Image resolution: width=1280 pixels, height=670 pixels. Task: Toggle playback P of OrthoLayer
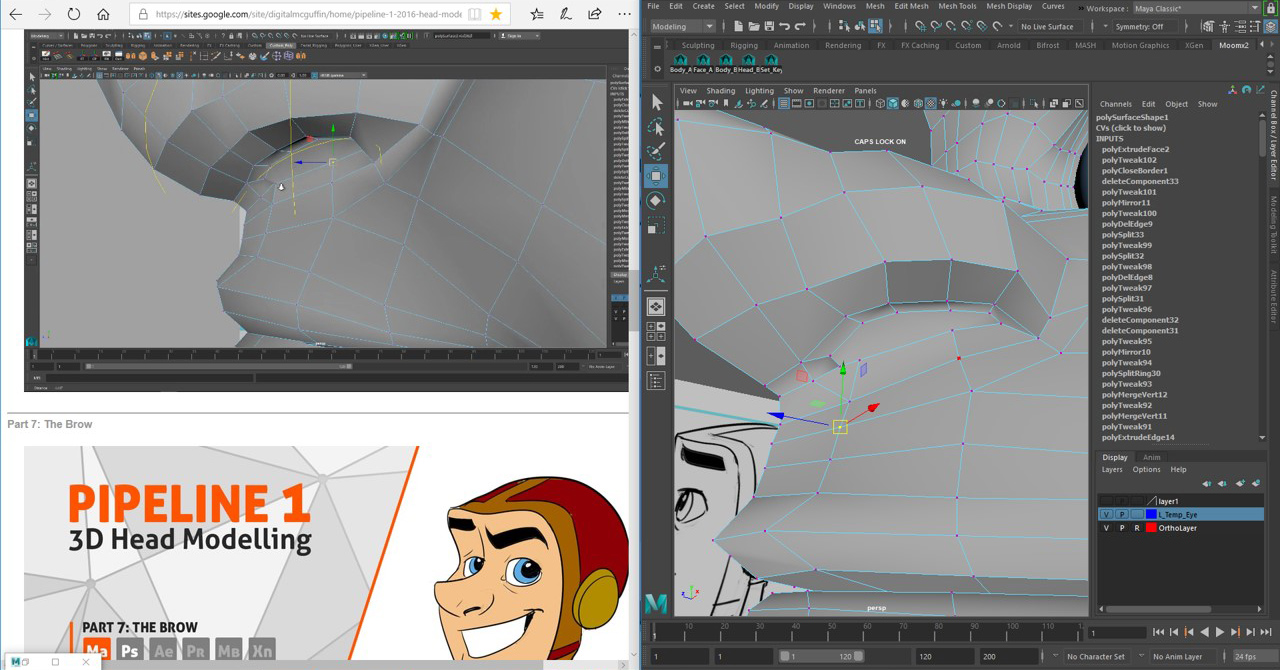pos(1122,528)
